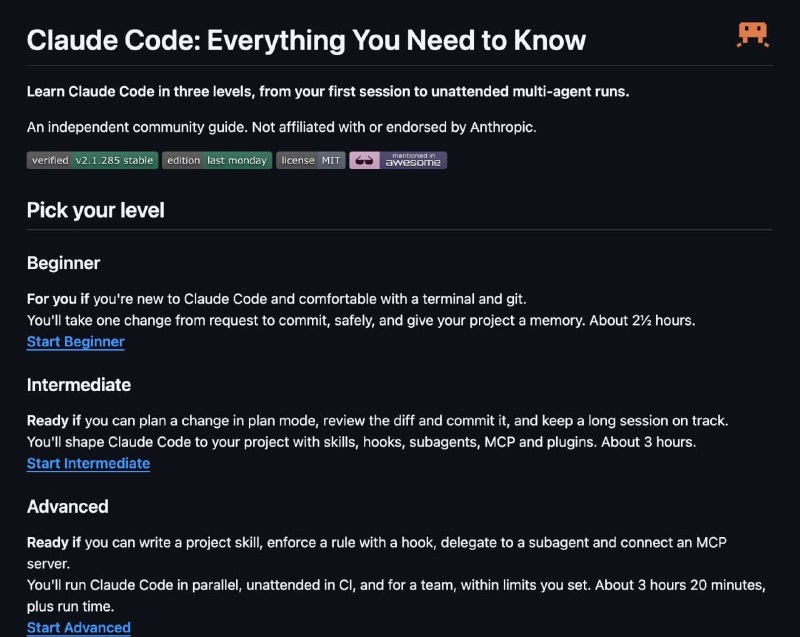Screen dimensions: 800x637
Task: Click the 'Not affiliated with or endorsed by Anthropic' disclaimer
Action: pyautogui.click(x=394, y=127)
